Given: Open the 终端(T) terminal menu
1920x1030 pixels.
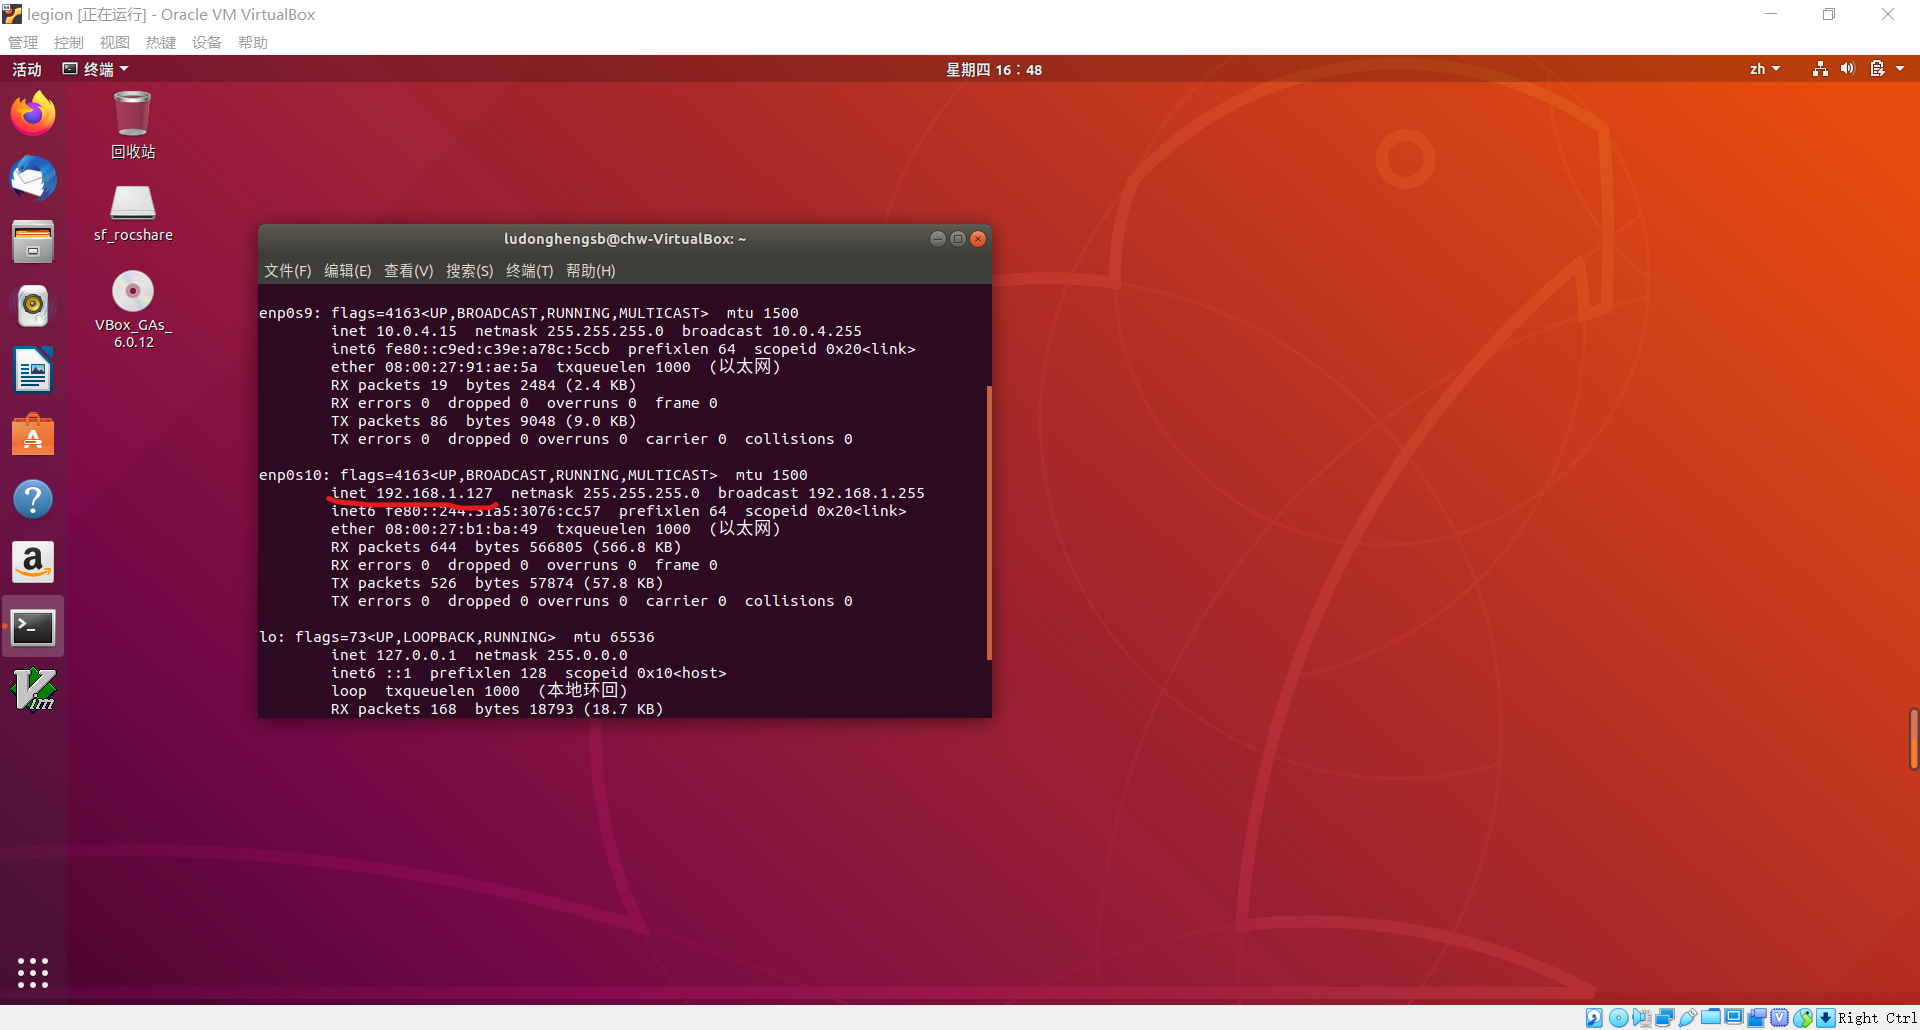Looking at the screenshot, I should click(530, 271).
